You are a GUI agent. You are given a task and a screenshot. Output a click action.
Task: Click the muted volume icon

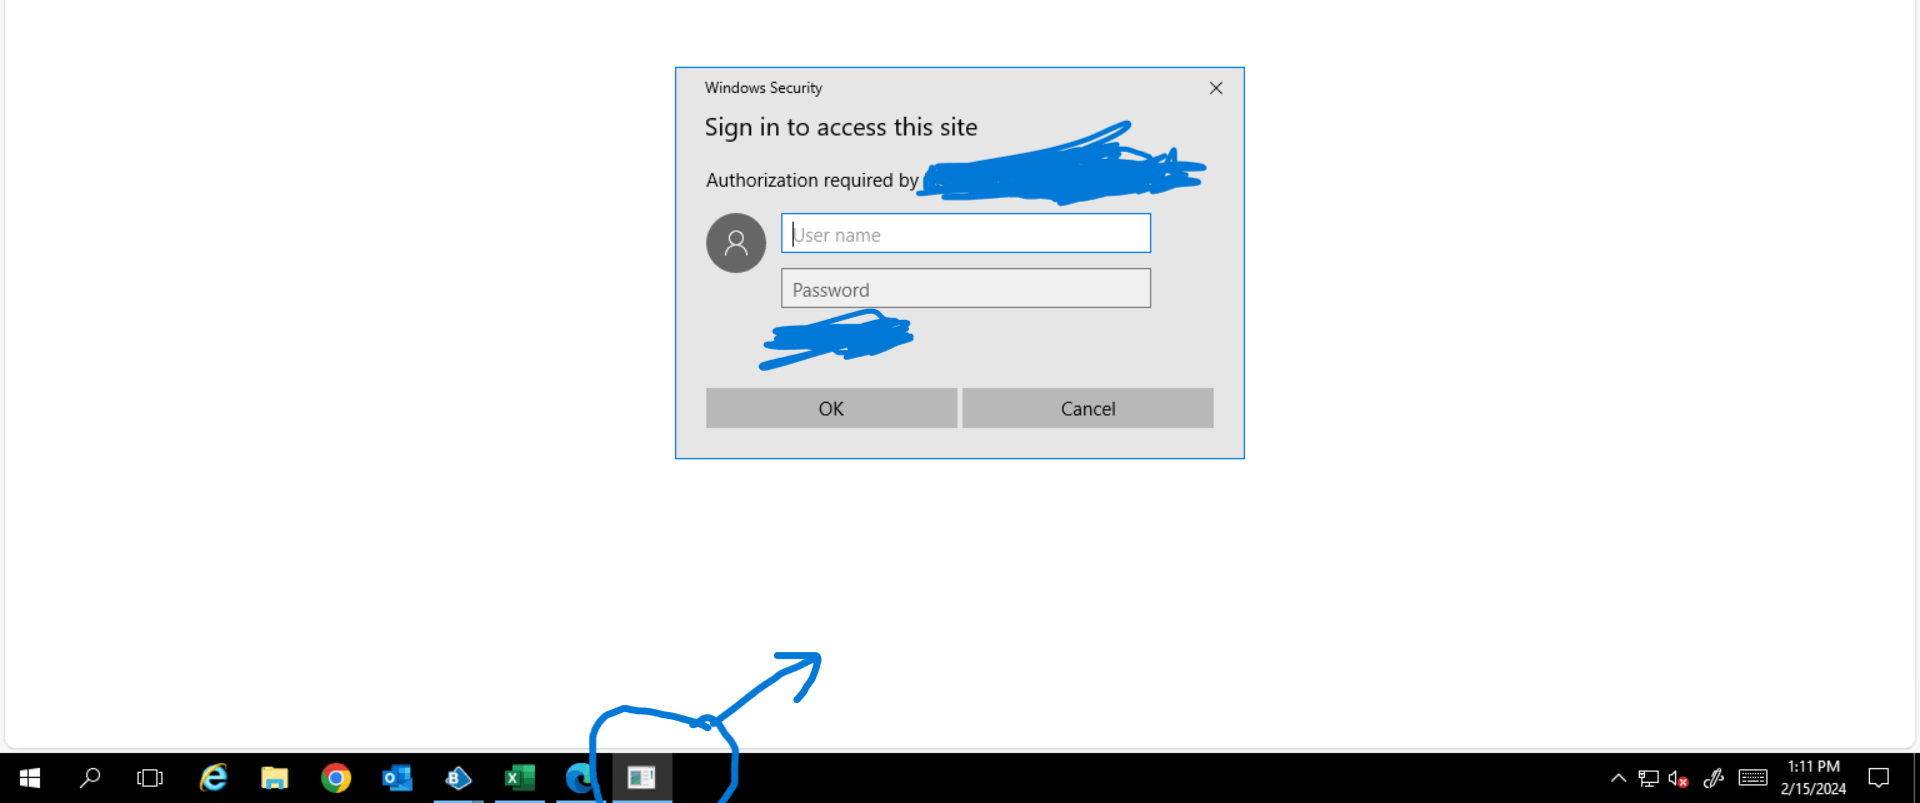[x=1678, y=778]
